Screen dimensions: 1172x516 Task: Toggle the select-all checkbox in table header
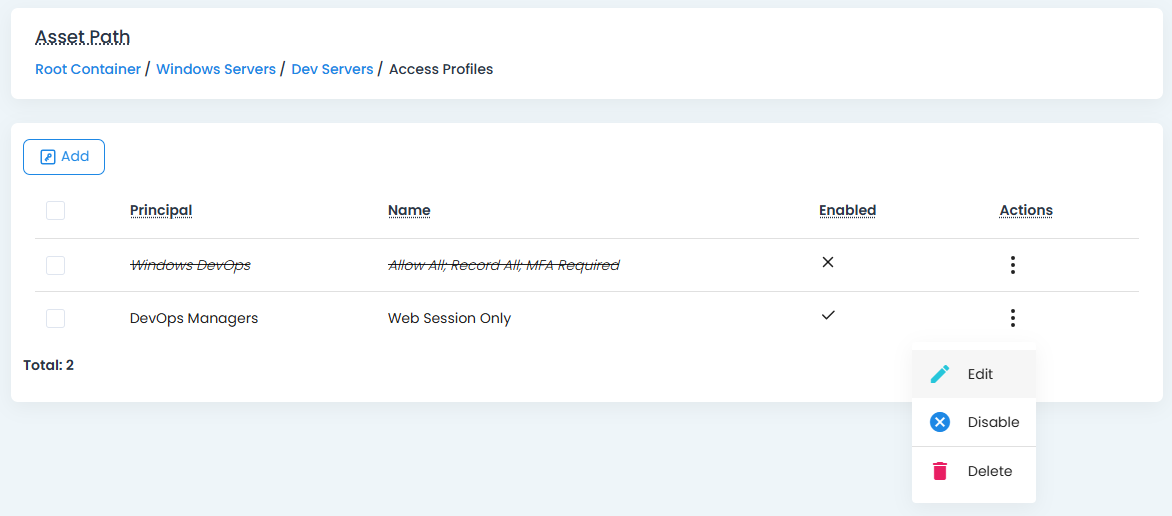56,210
